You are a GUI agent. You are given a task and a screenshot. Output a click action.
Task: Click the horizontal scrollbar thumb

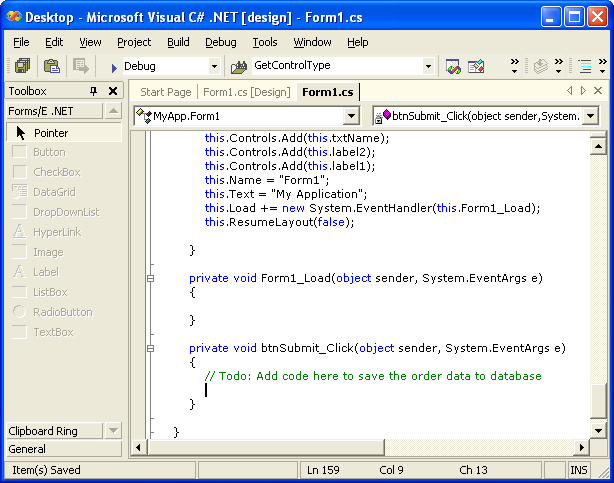(x=266, y=447)
